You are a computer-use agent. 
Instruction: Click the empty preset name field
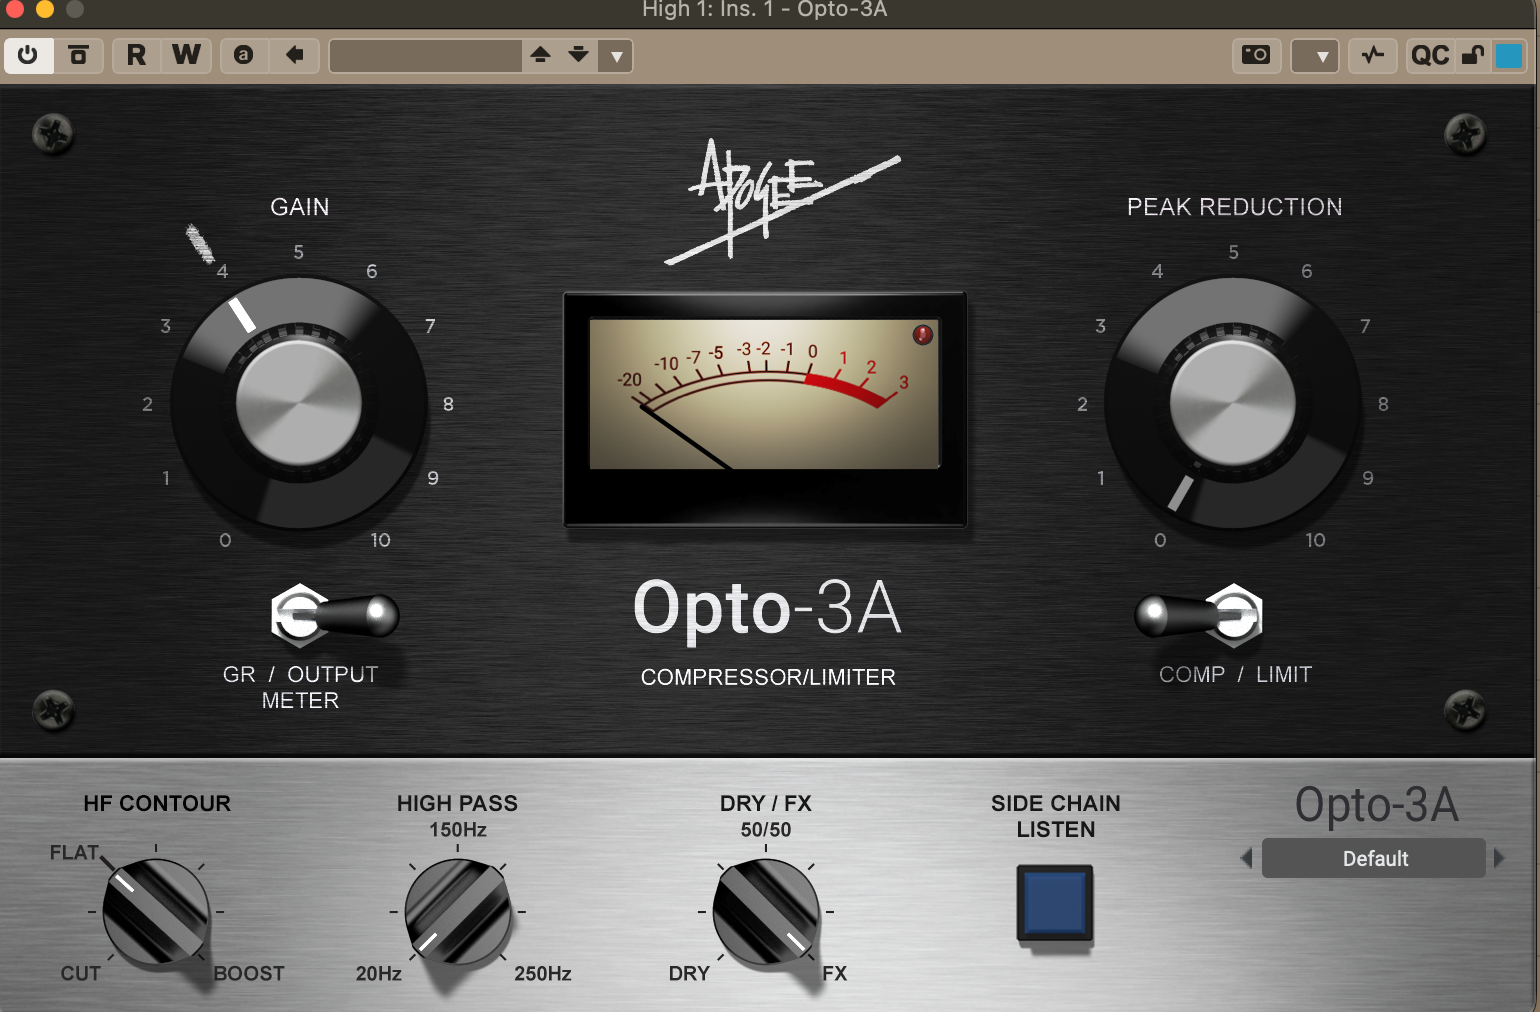[425, 56]
